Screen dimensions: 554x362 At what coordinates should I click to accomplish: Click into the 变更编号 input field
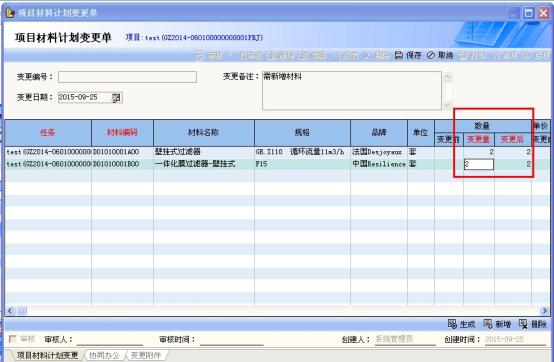127,77
